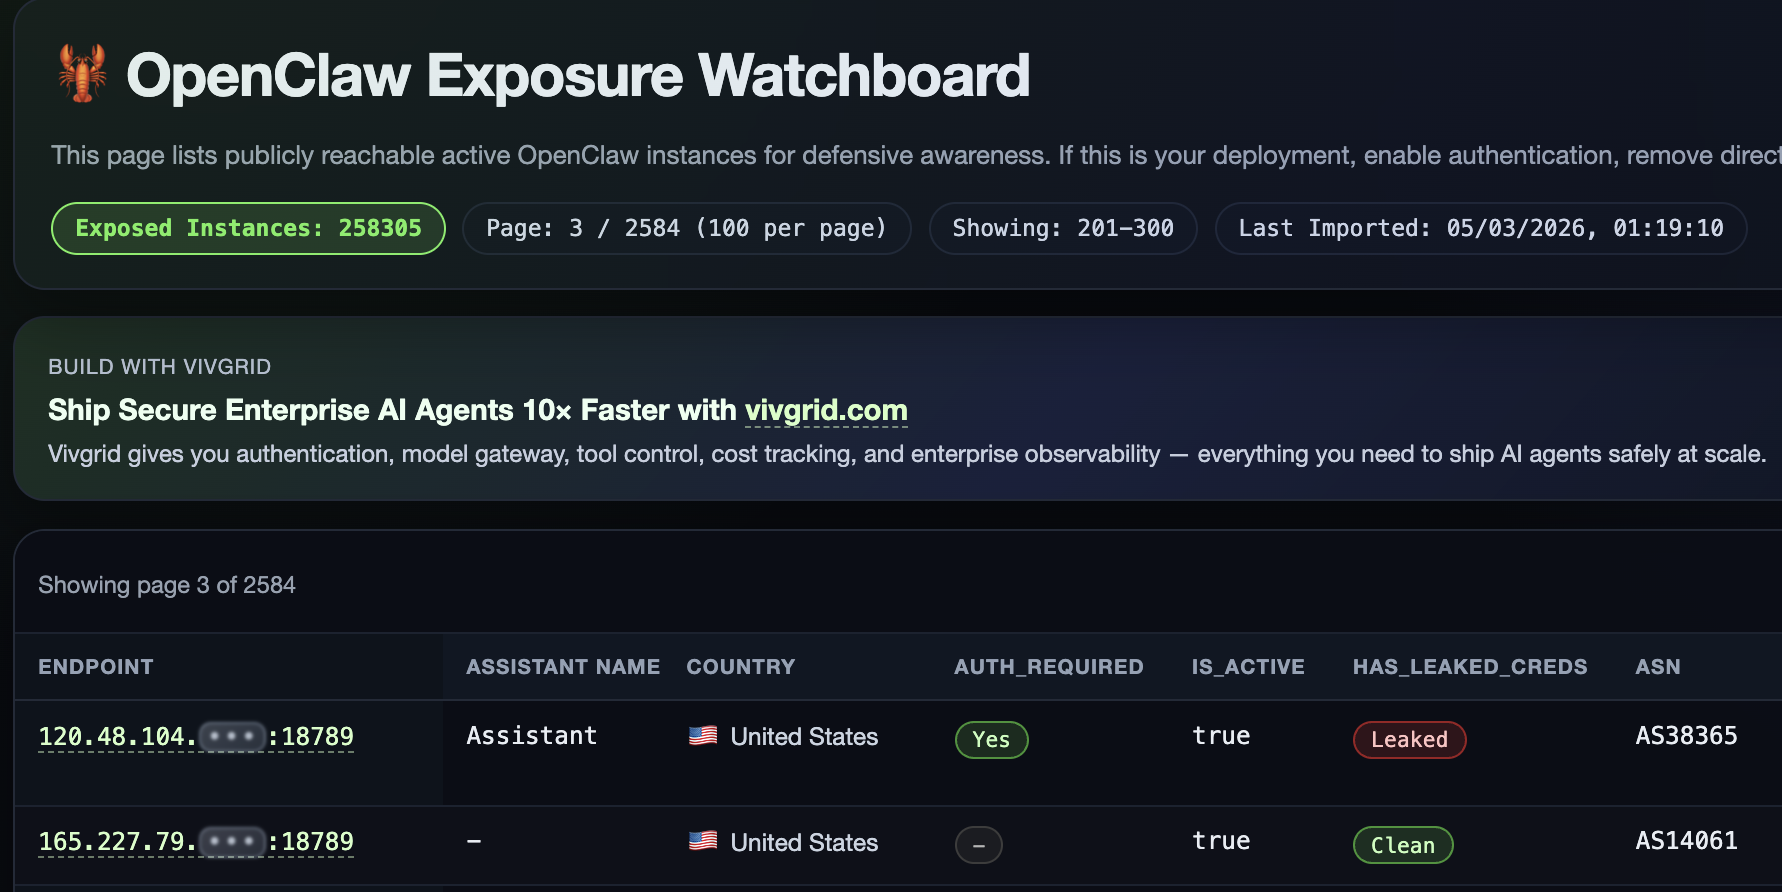
Task: Click the blurred octet in 120.48.104 endpoint
Action: coord(232,737)
